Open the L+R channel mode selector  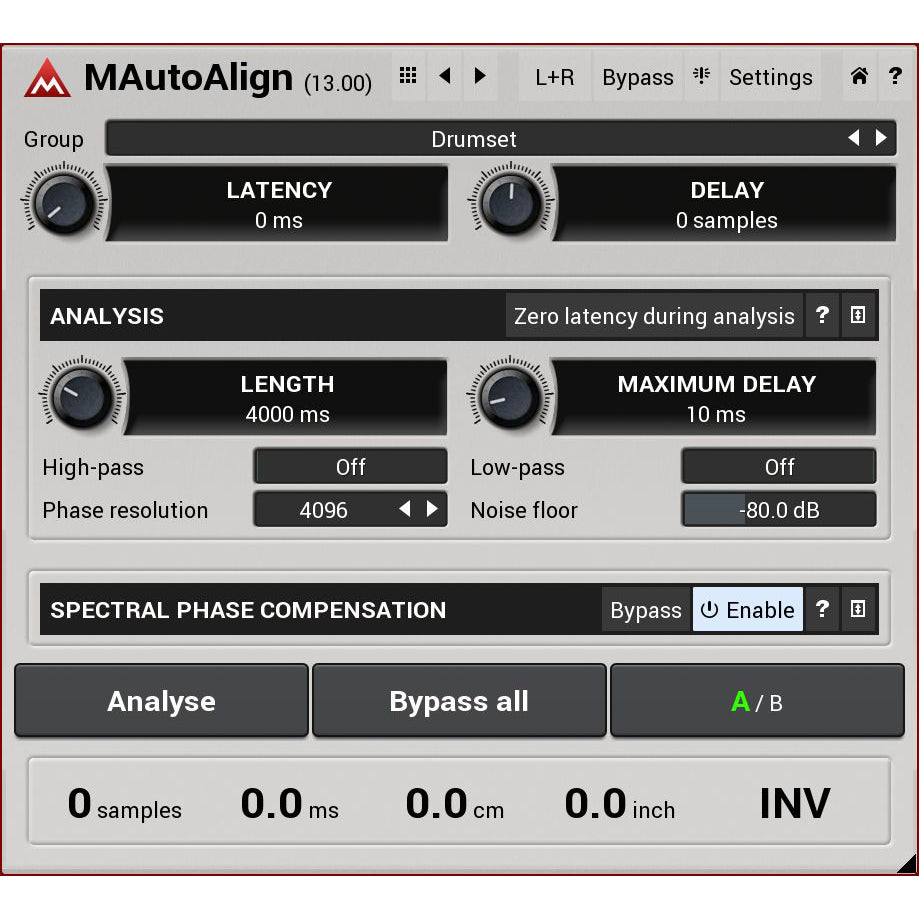(x=554, y=77)
